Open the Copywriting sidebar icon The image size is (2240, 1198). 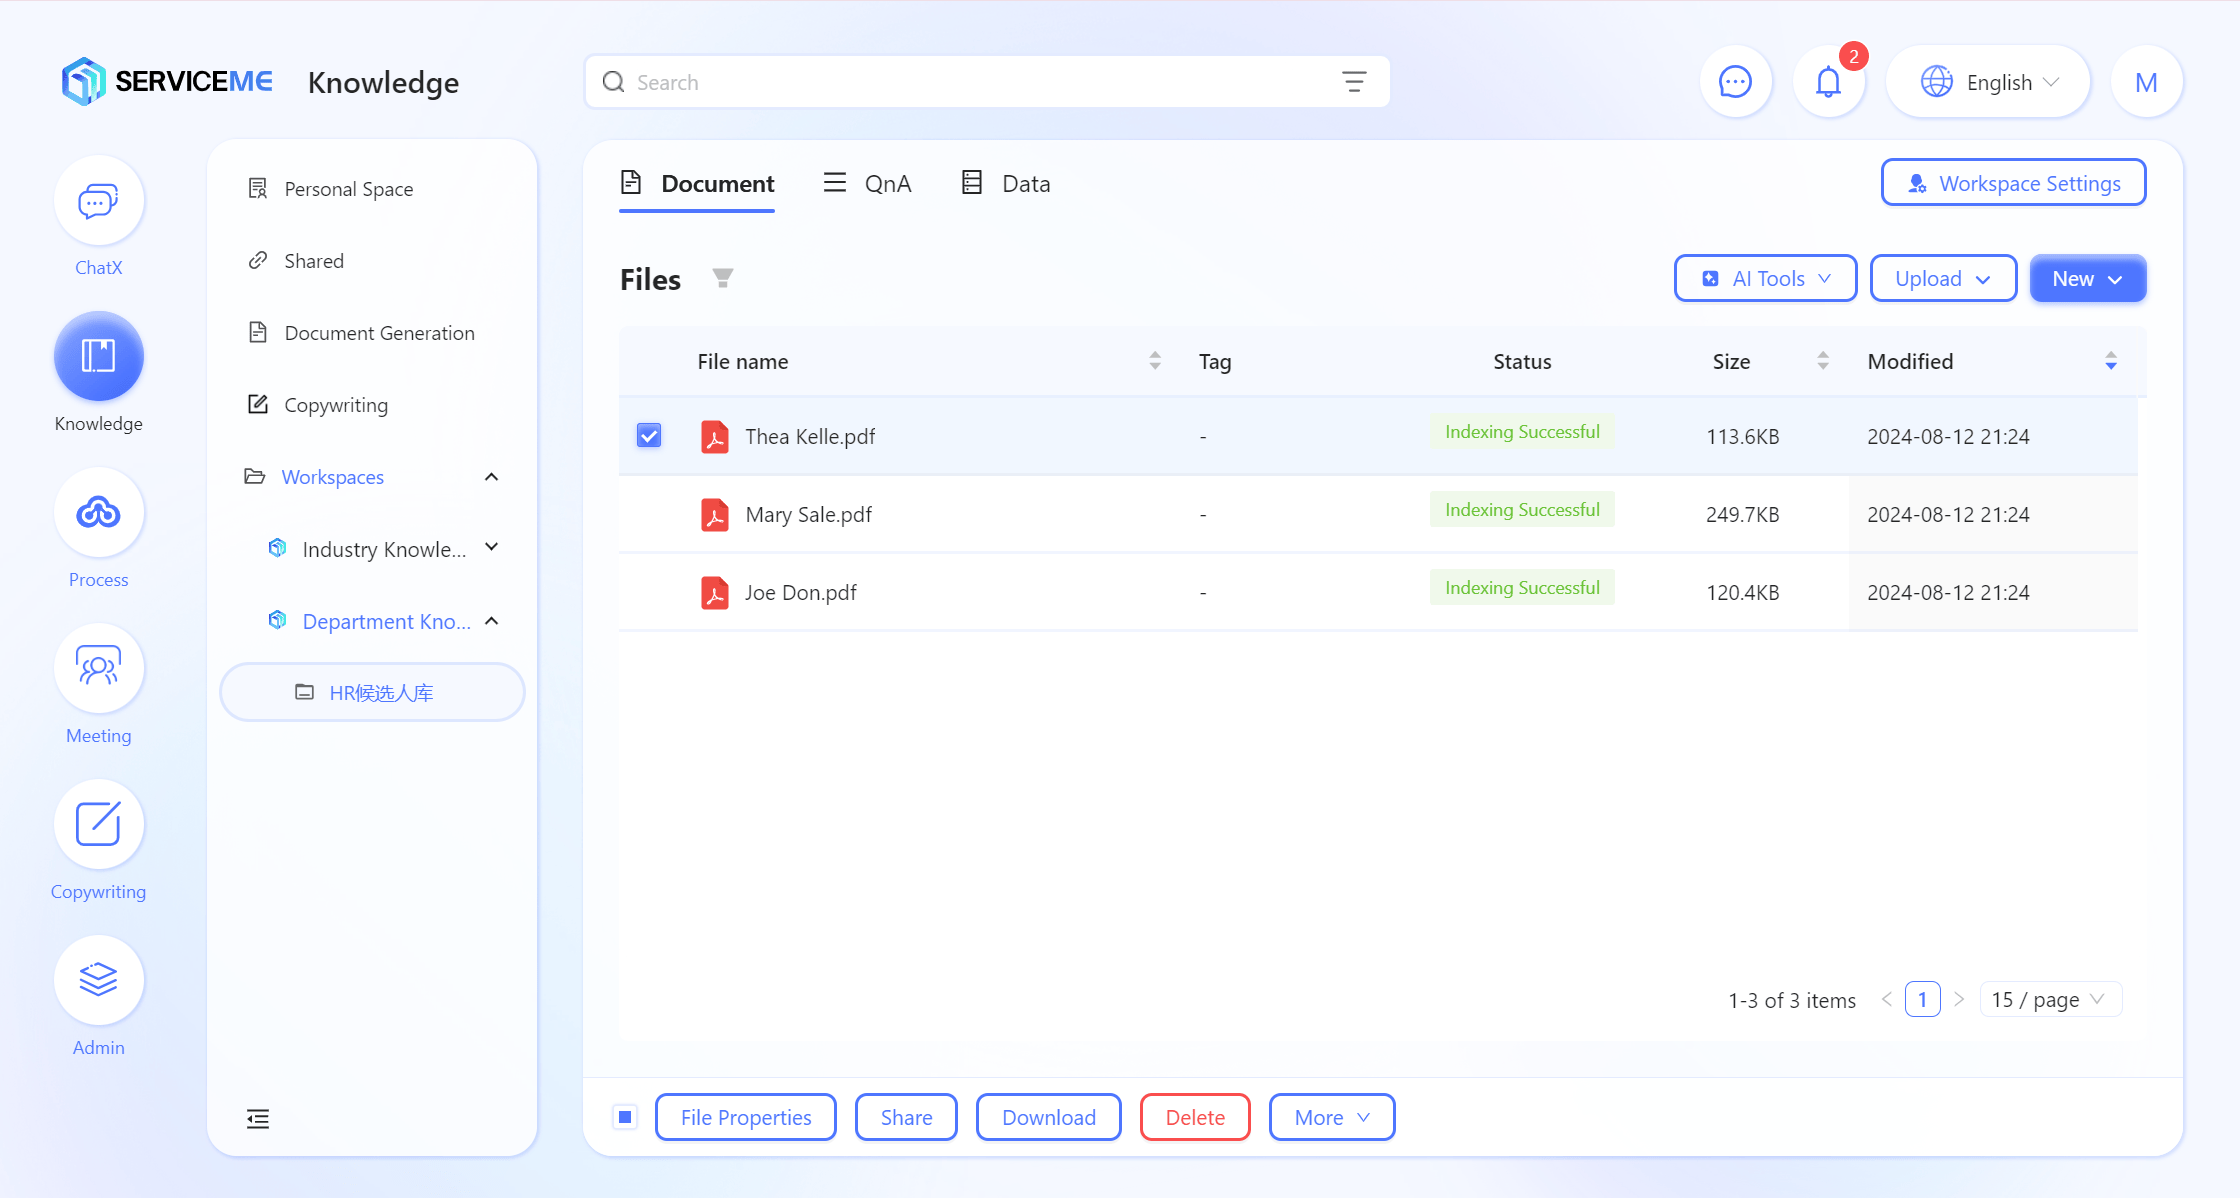98,825
